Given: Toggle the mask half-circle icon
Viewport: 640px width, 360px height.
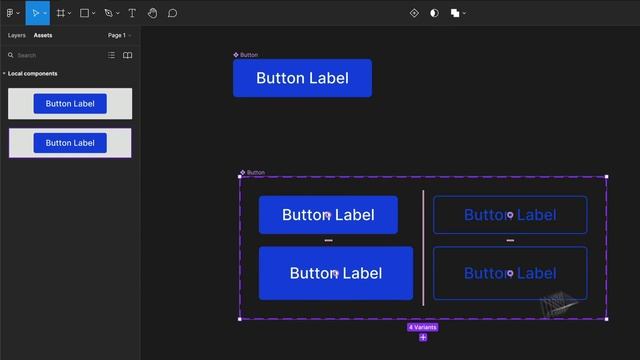Looking at the screenshot, I should click(x=434, y=13).
